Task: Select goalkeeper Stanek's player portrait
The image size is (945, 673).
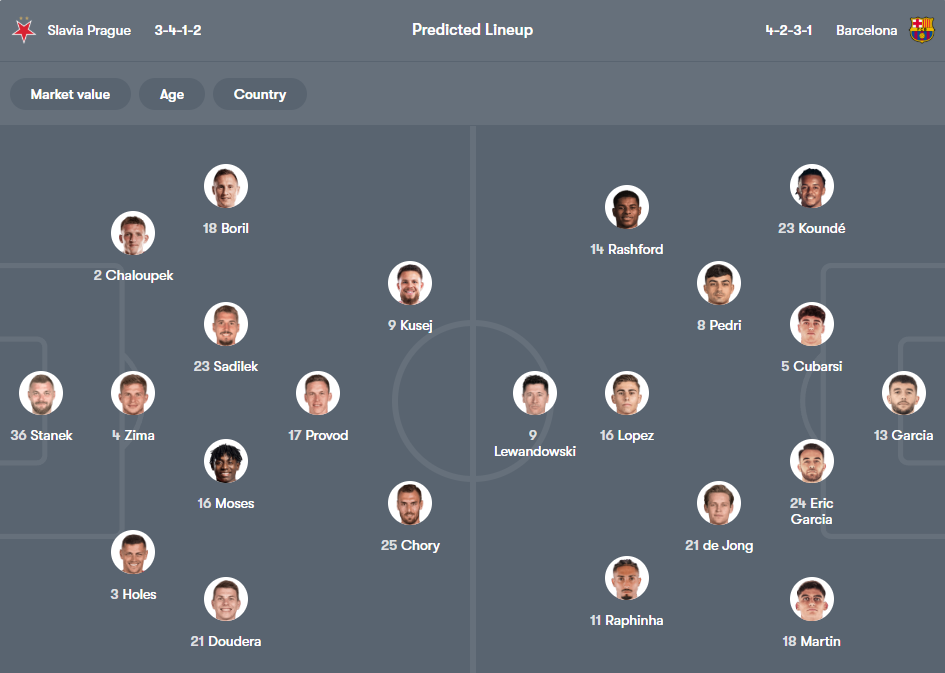Action: (41, 393)
